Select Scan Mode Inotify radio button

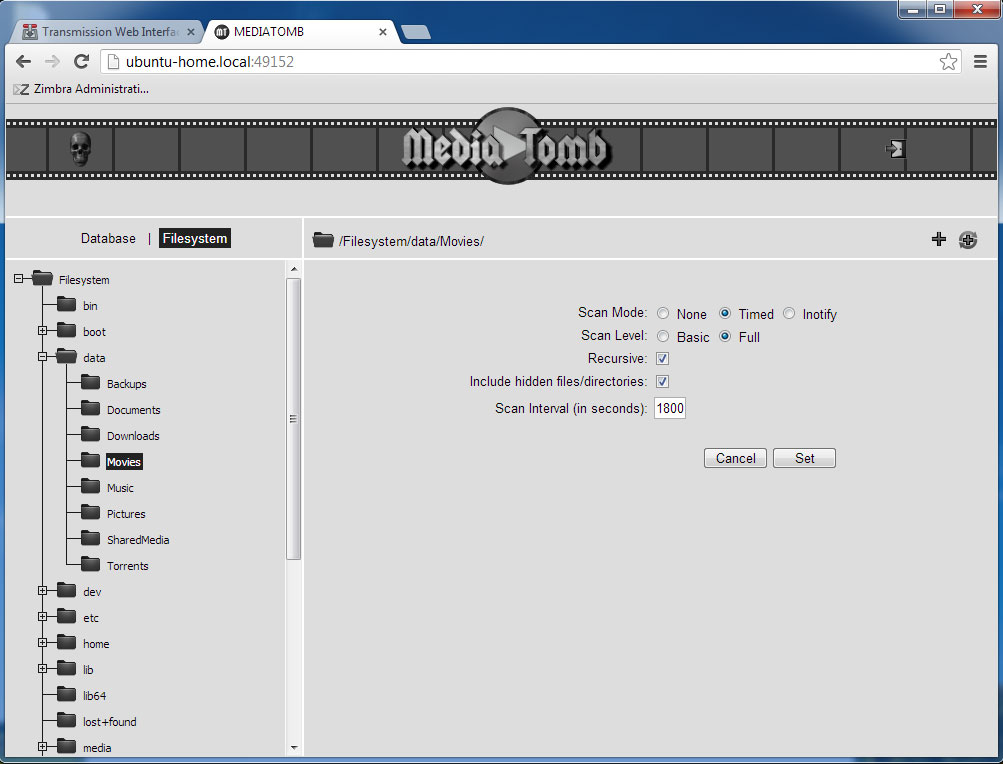789,314
